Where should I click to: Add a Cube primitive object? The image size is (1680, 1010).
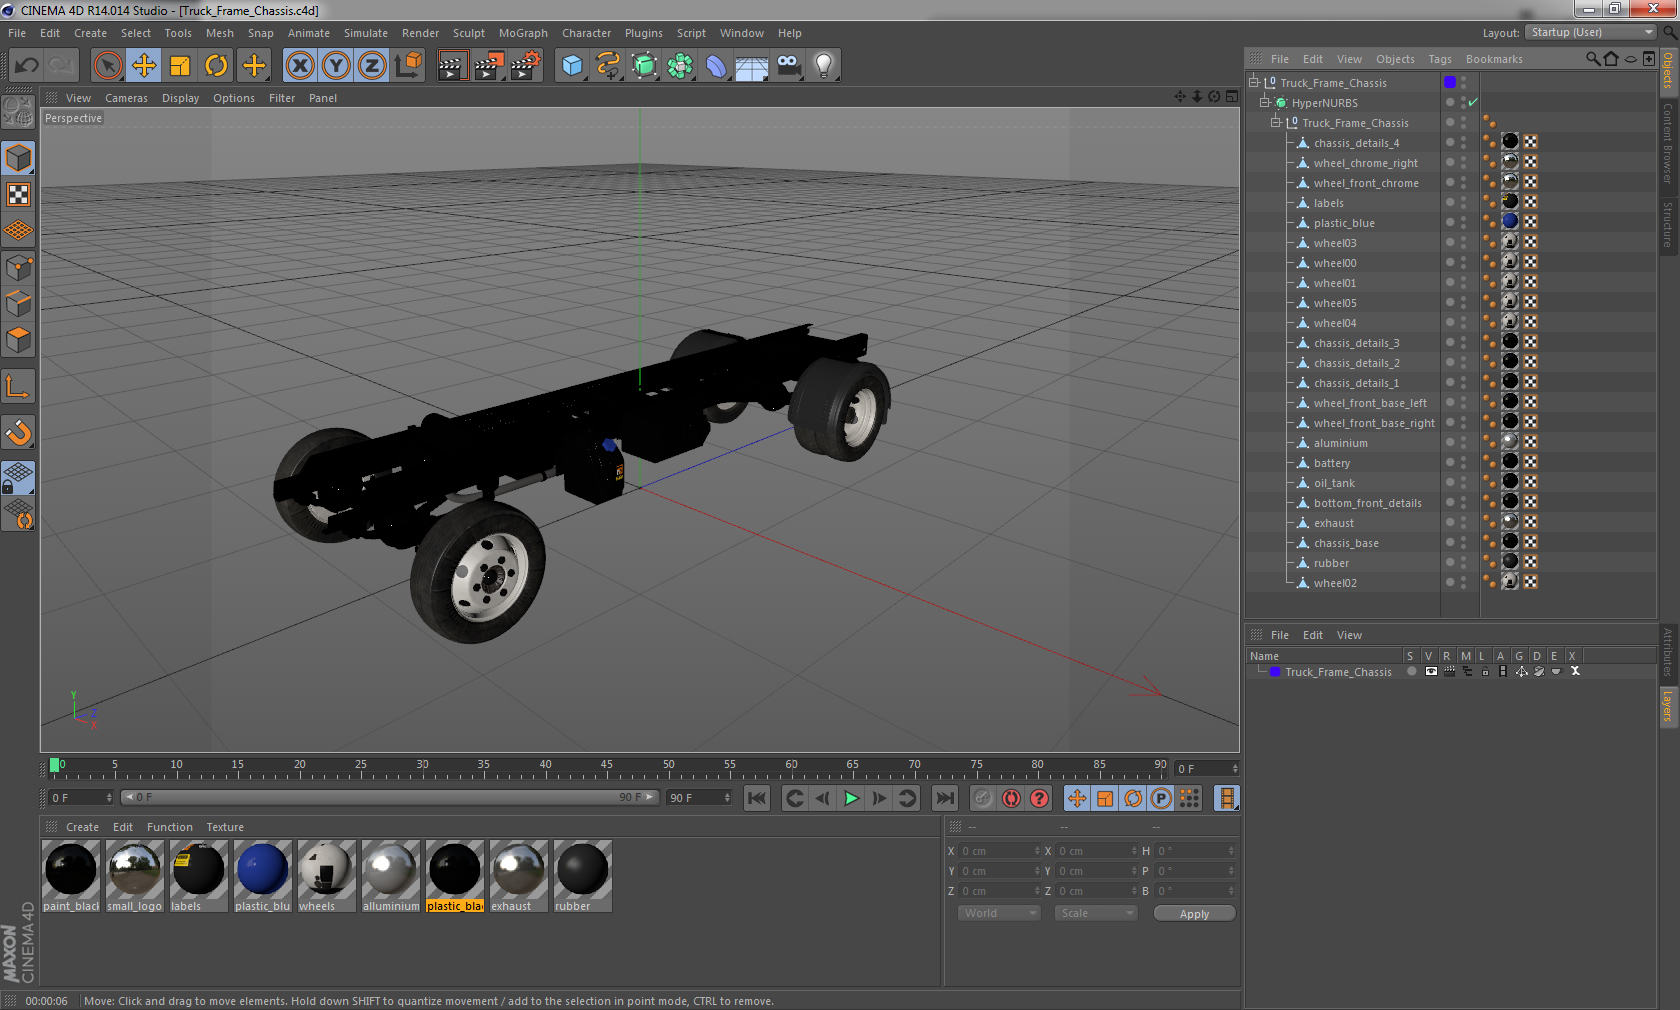(x=572, y=66)
